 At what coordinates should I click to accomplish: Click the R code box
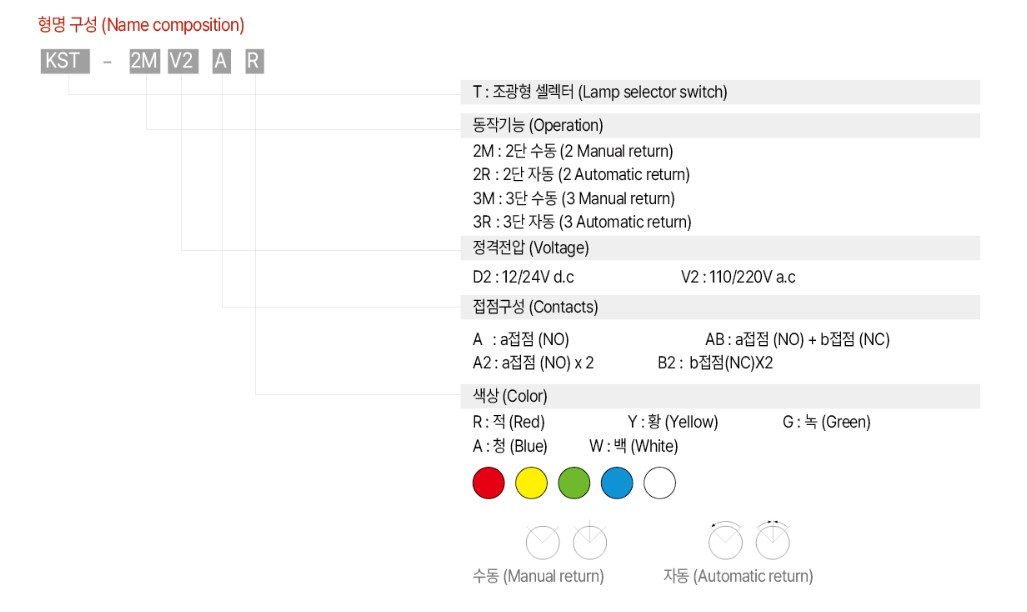click(x=254, y=61)
